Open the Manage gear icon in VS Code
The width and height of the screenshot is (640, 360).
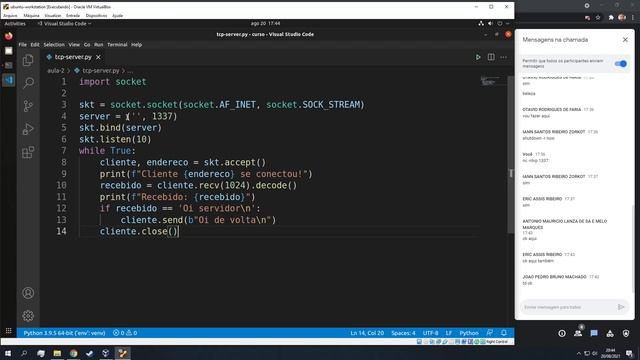[x=28, y=316]
